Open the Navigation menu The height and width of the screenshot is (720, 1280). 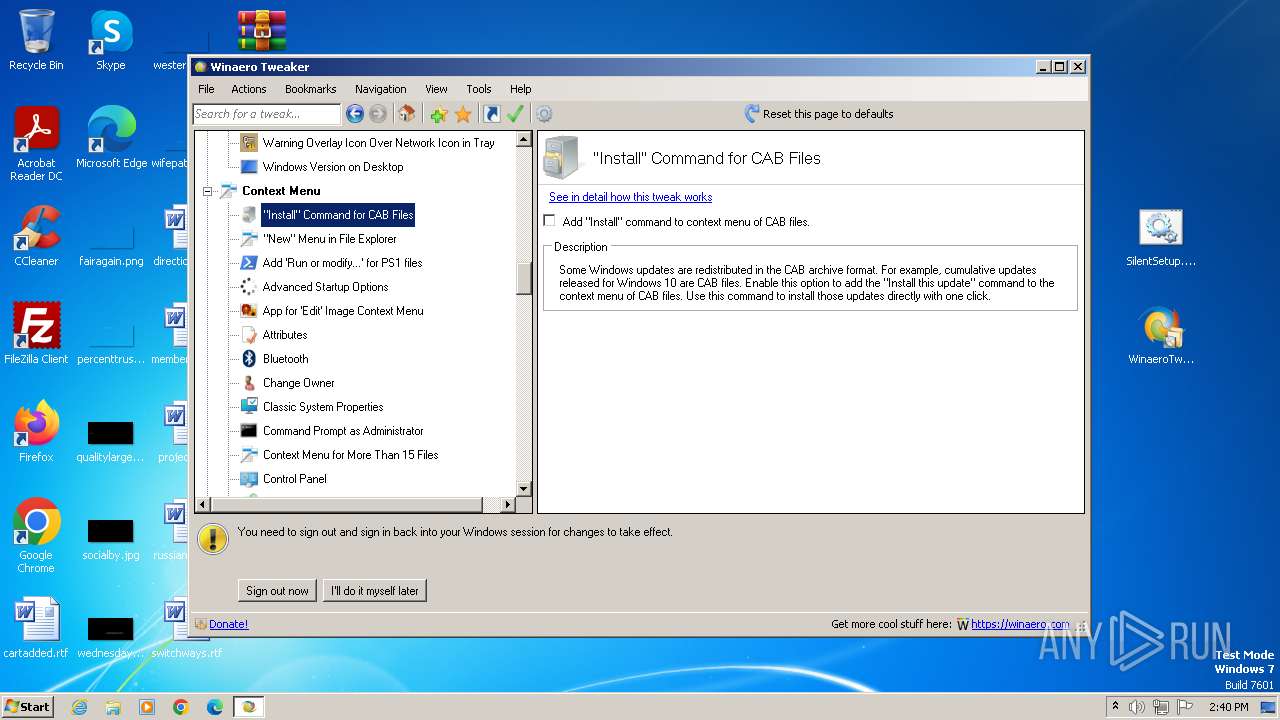tap(381, 89)
